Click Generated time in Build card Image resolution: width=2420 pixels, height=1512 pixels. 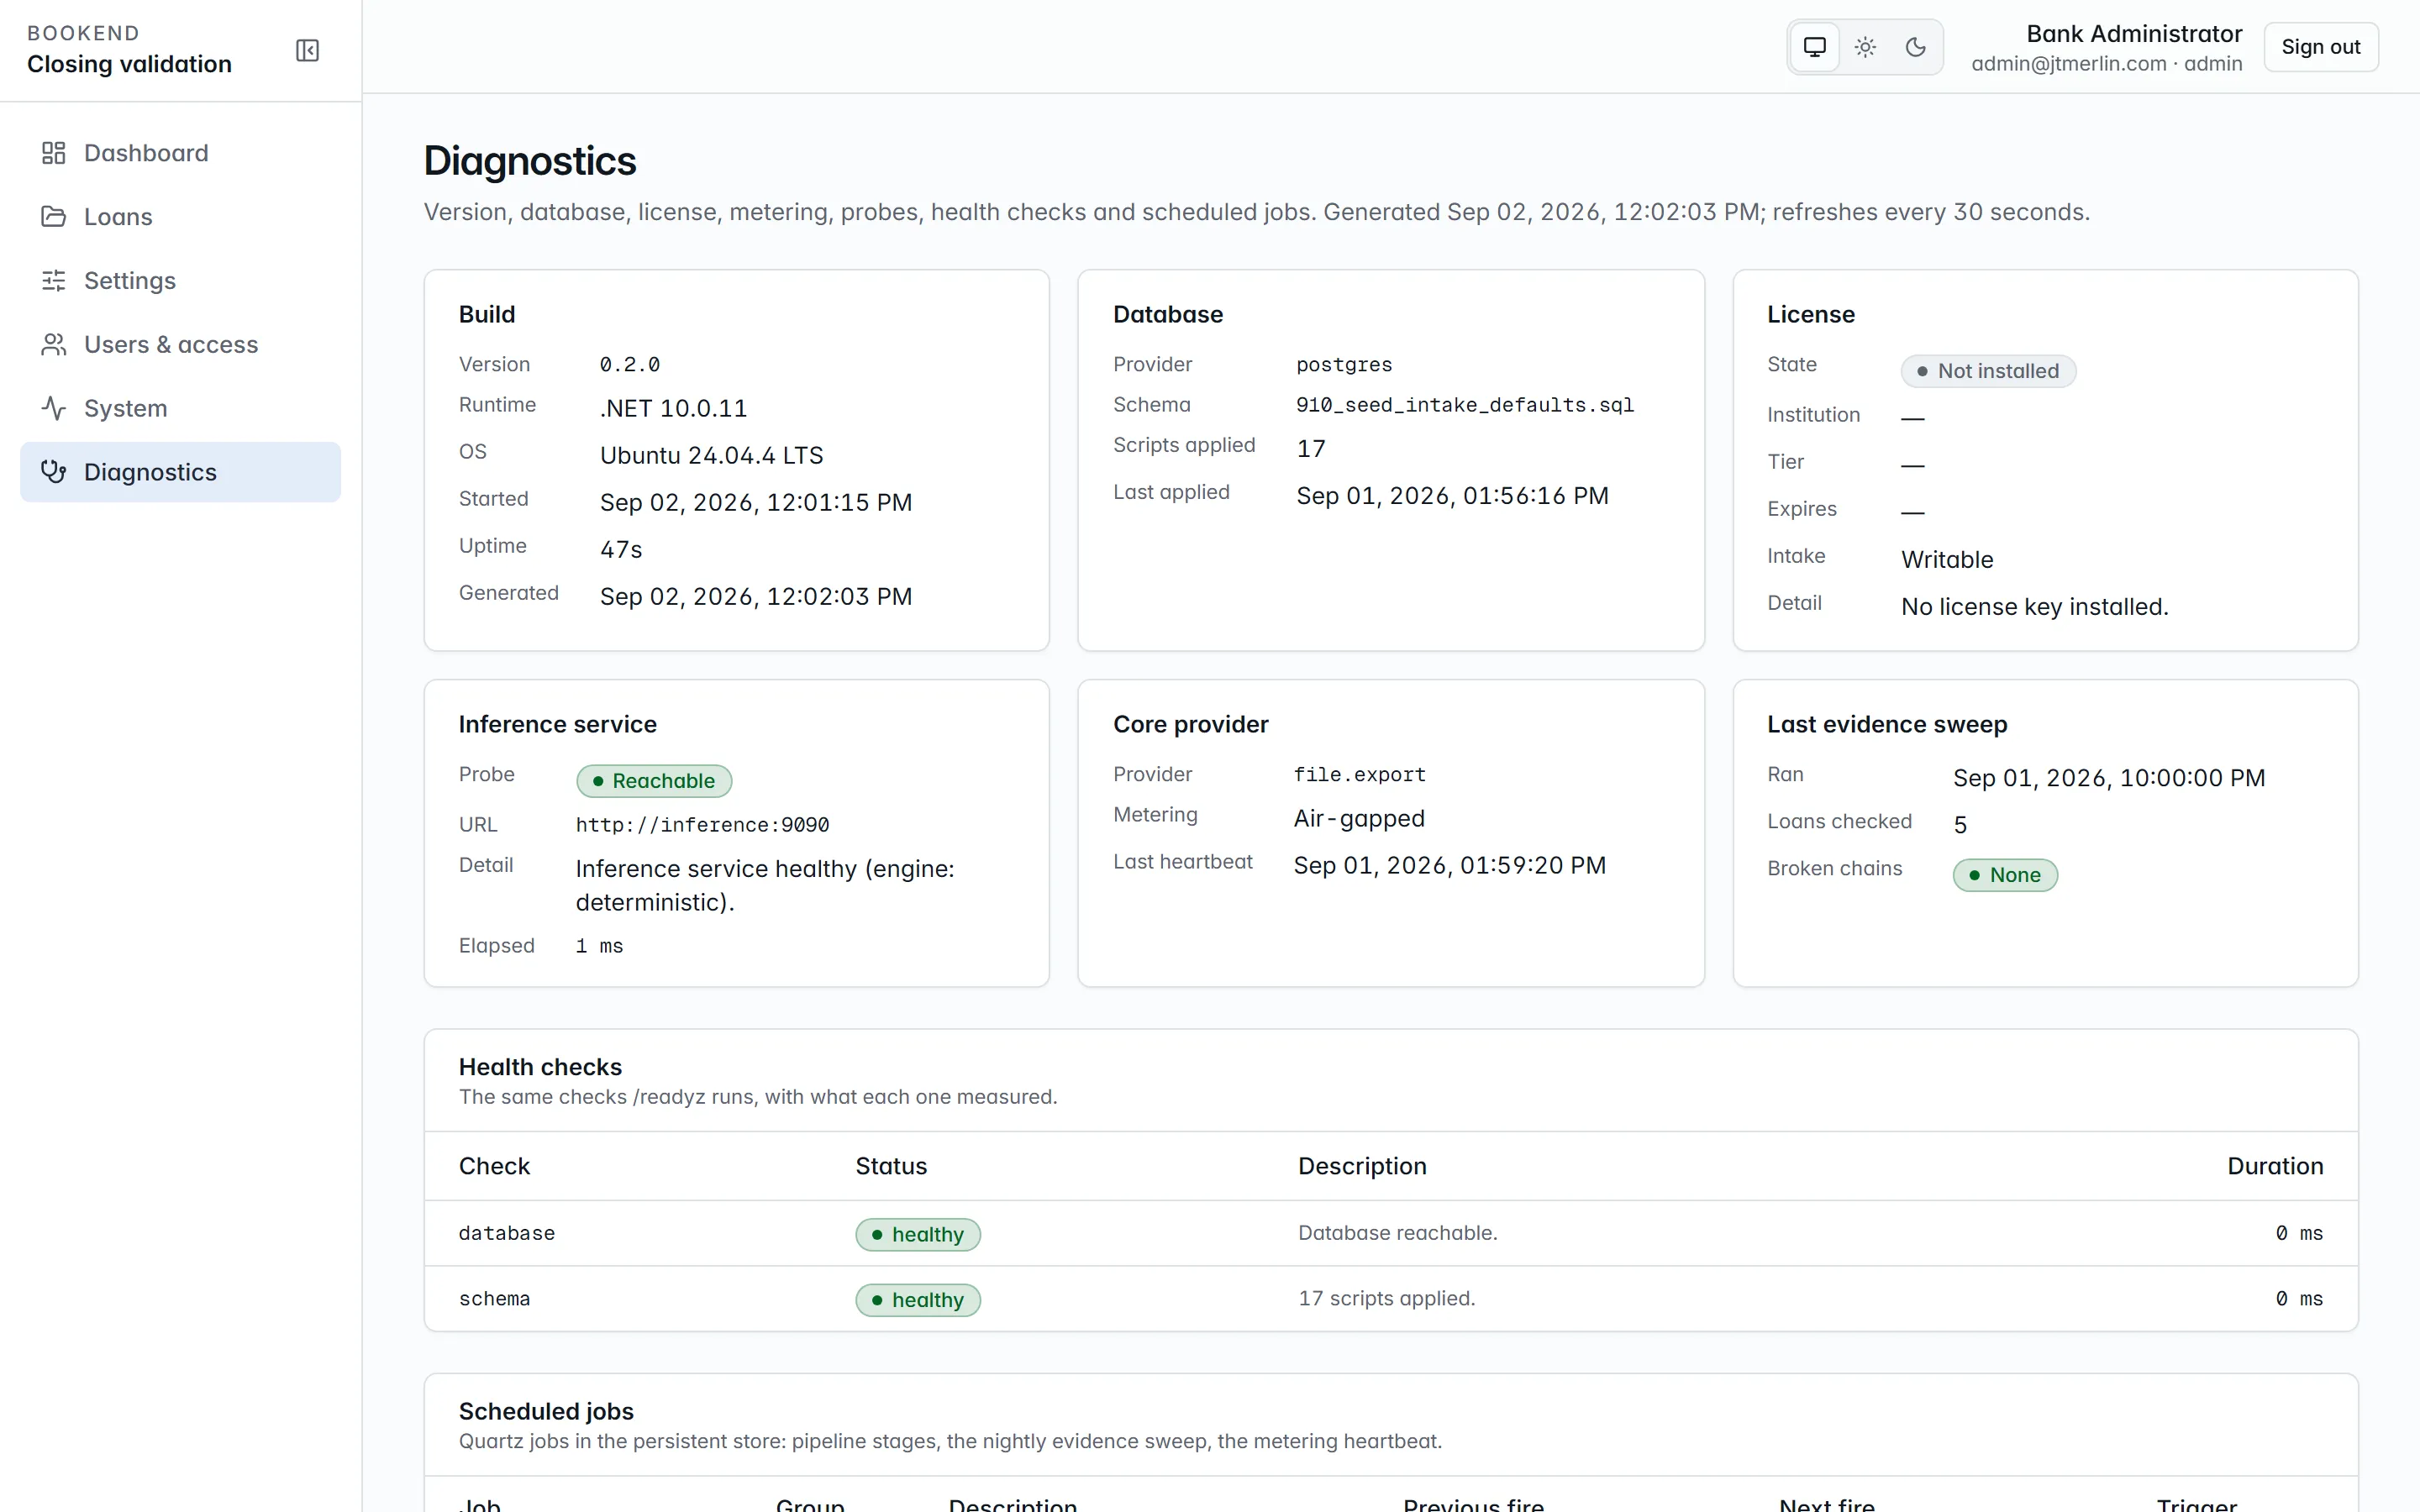756,597
